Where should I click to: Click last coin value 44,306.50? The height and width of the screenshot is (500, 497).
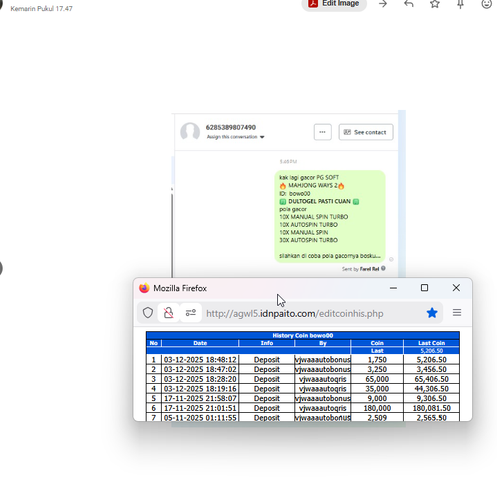click(x=431, y=389)
